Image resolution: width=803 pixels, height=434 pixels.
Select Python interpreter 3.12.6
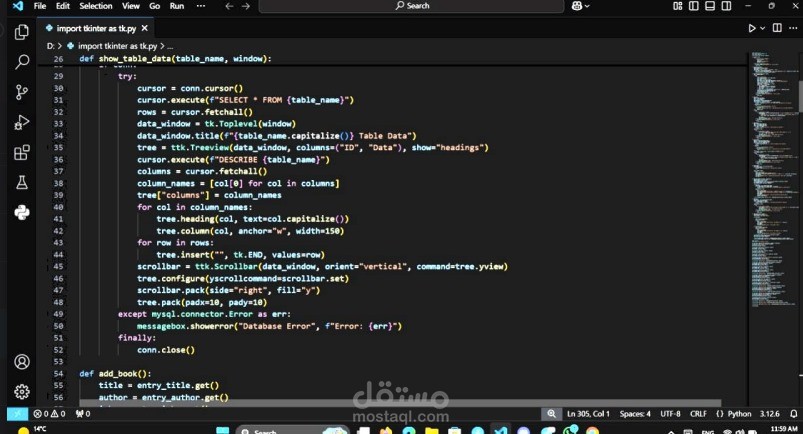[769, 414]
